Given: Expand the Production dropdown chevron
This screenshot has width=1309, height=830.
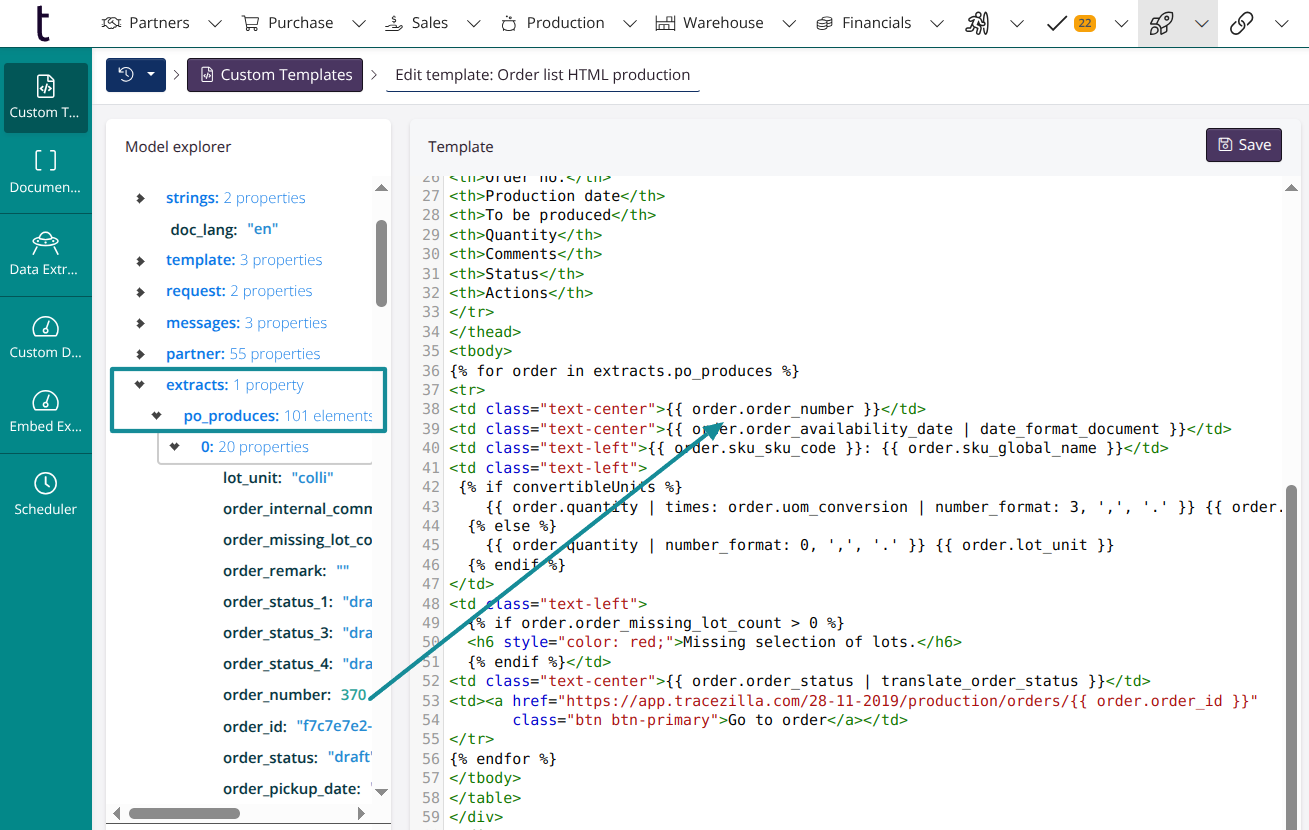Looking at the screenshot, I should tap(629, 23).
